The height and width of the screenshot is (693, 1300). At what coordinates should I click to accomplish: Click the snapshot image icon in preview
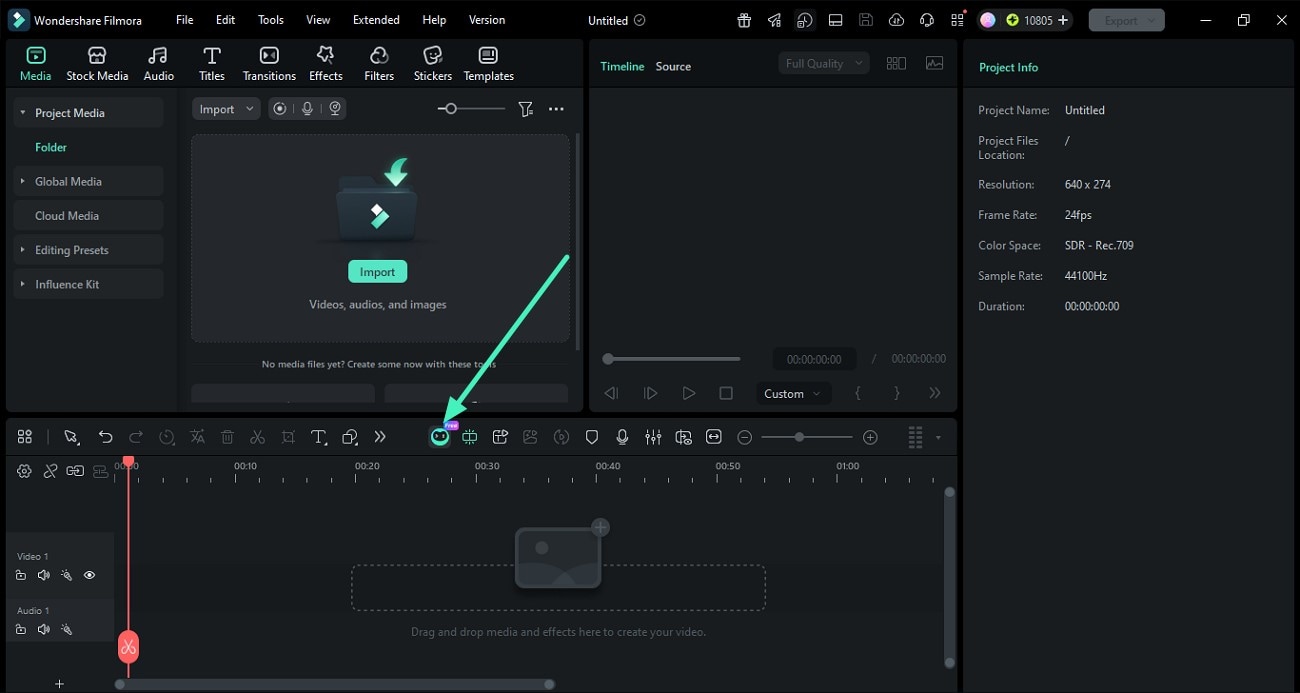935,63
